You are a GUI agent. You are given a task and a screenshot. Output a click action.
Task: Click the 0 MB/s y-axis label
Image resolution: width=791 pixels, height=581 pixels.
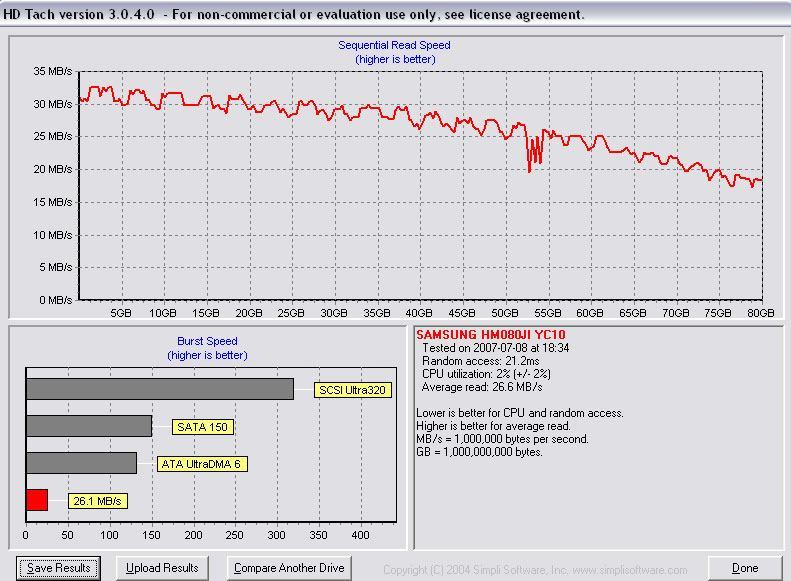[x=56, y=300]
